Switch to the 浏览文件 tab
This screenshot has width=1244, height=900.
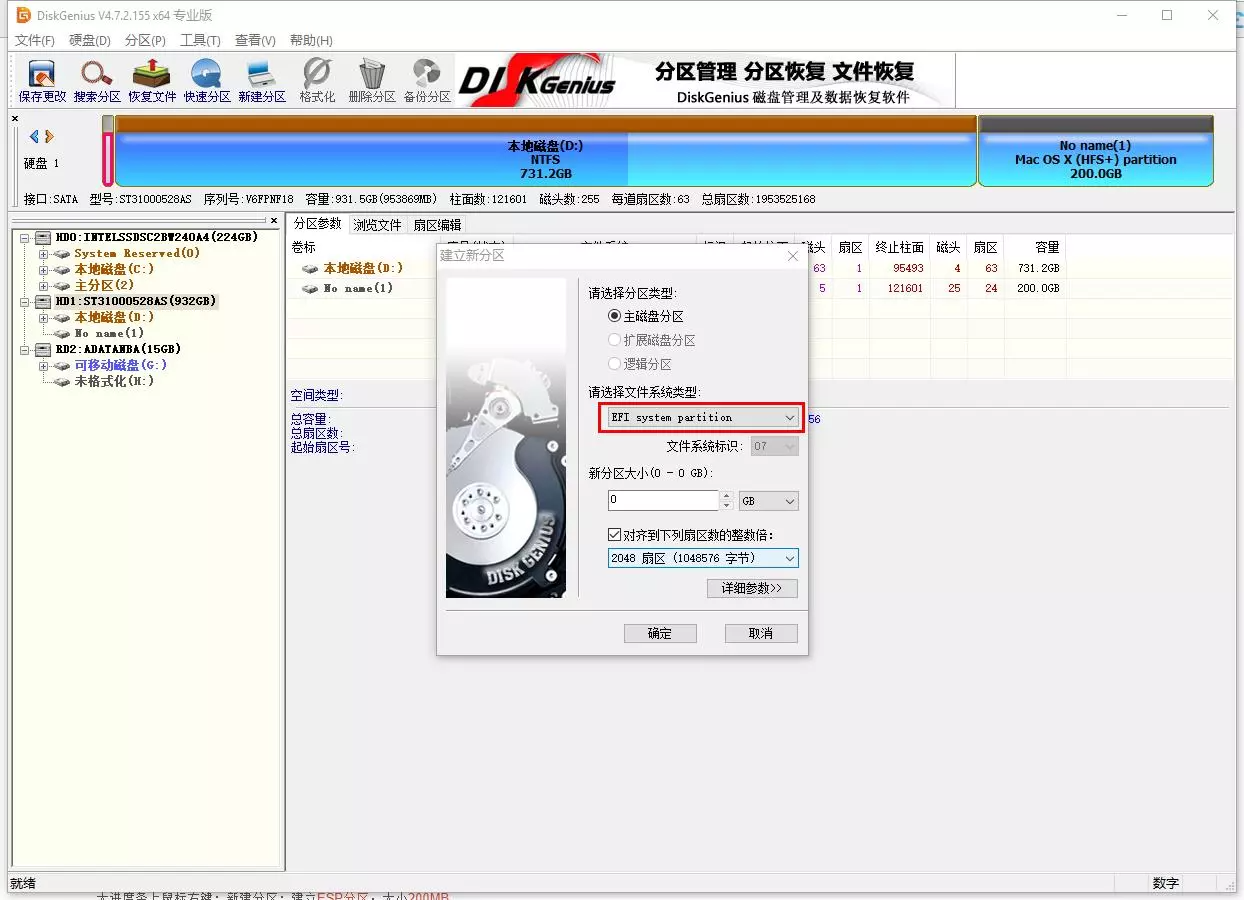[377, 225]
